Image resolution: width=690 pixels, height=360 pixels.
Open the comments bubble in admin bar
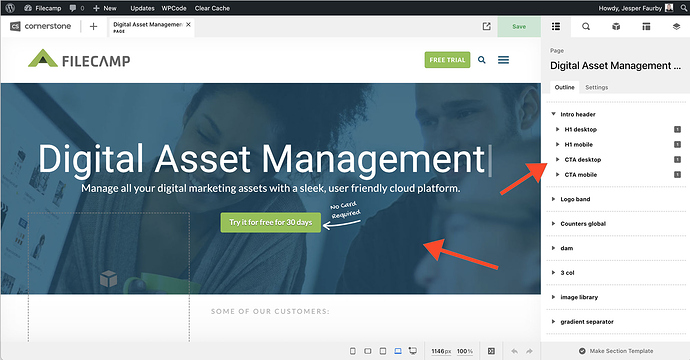pyautogui.click(x=77, y=8)
